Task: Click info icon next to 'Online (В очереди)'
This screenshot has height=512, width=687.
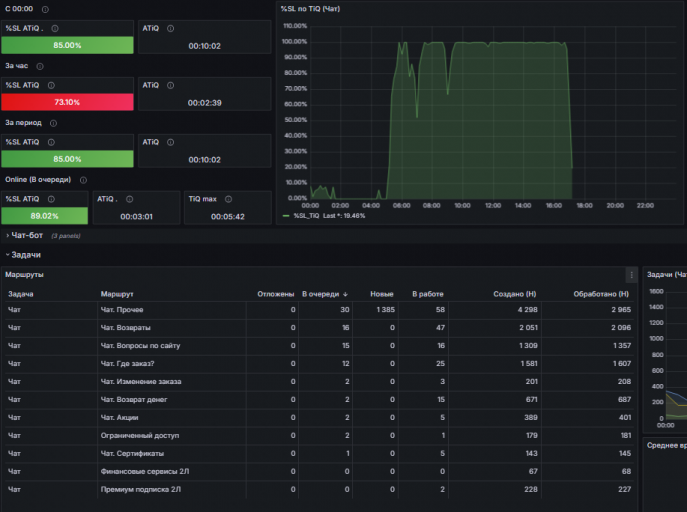Action: 83,180
